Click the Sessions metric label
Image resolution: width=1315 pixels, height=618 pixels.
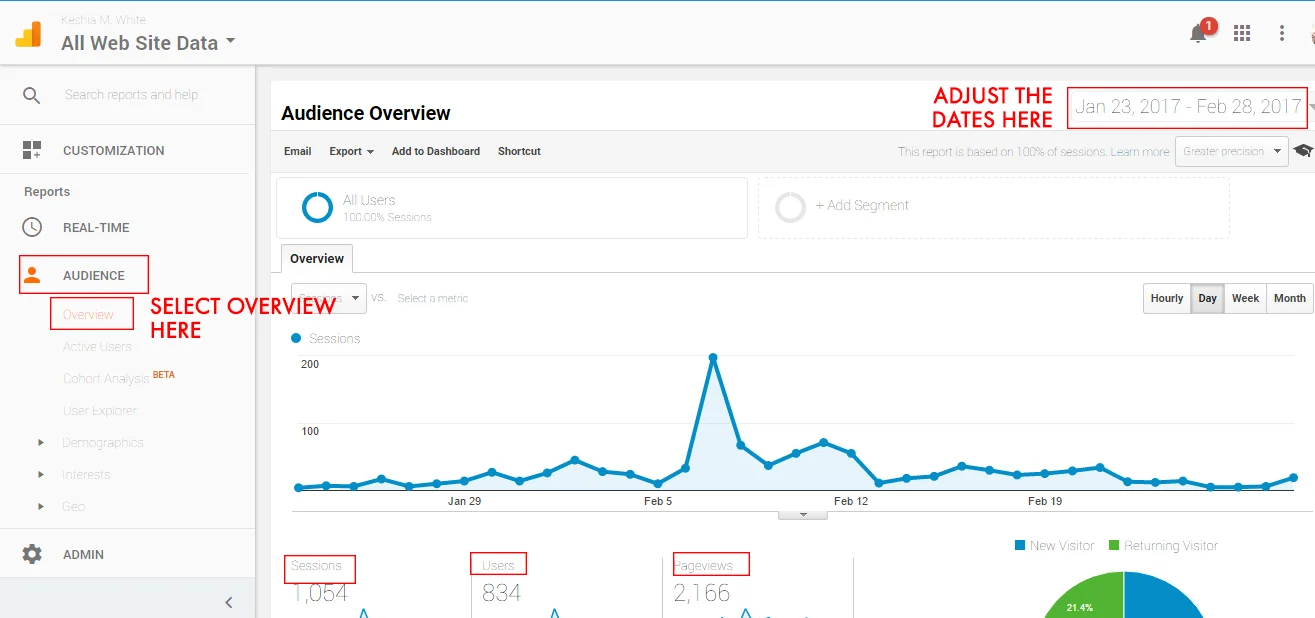pos(316,566)
